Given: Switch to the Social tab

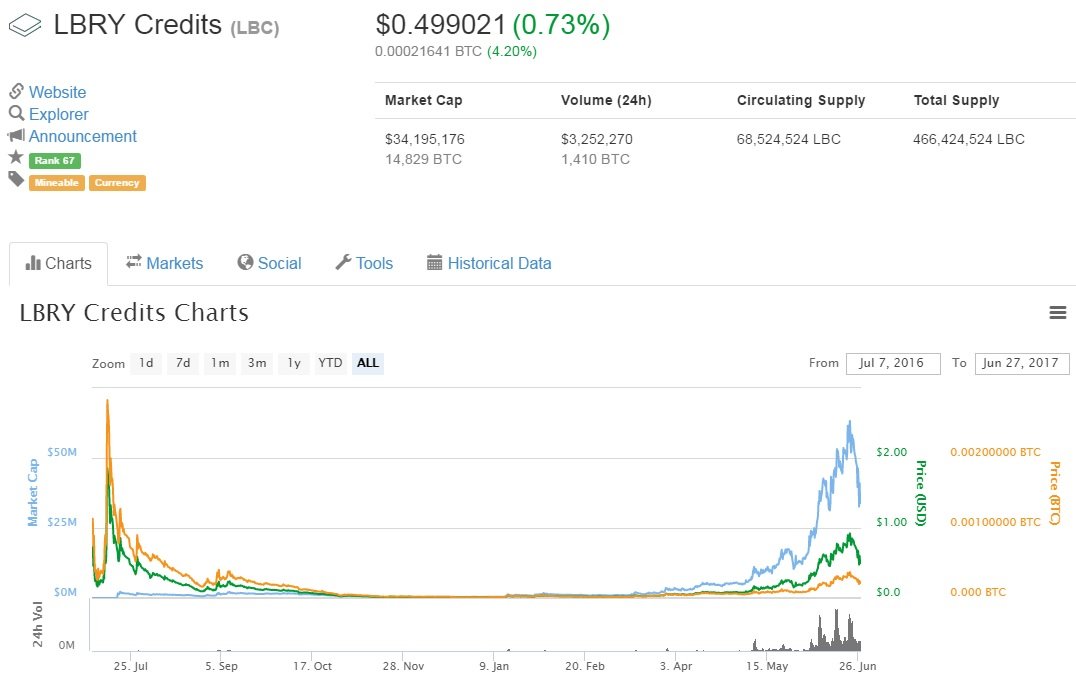Looking at the screenshot, I should pos(269,263).
